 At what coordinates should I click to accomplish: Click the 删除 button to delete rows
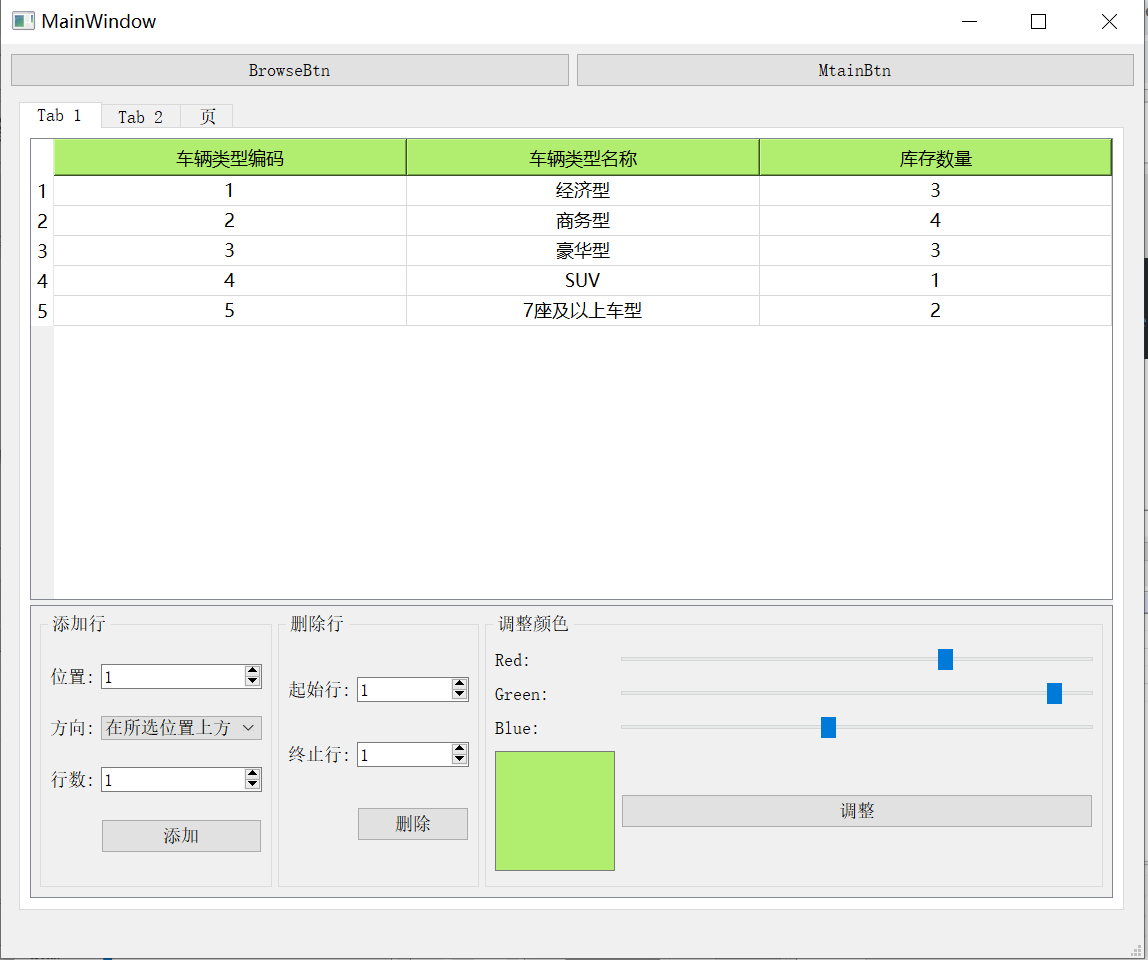point(412,823)
